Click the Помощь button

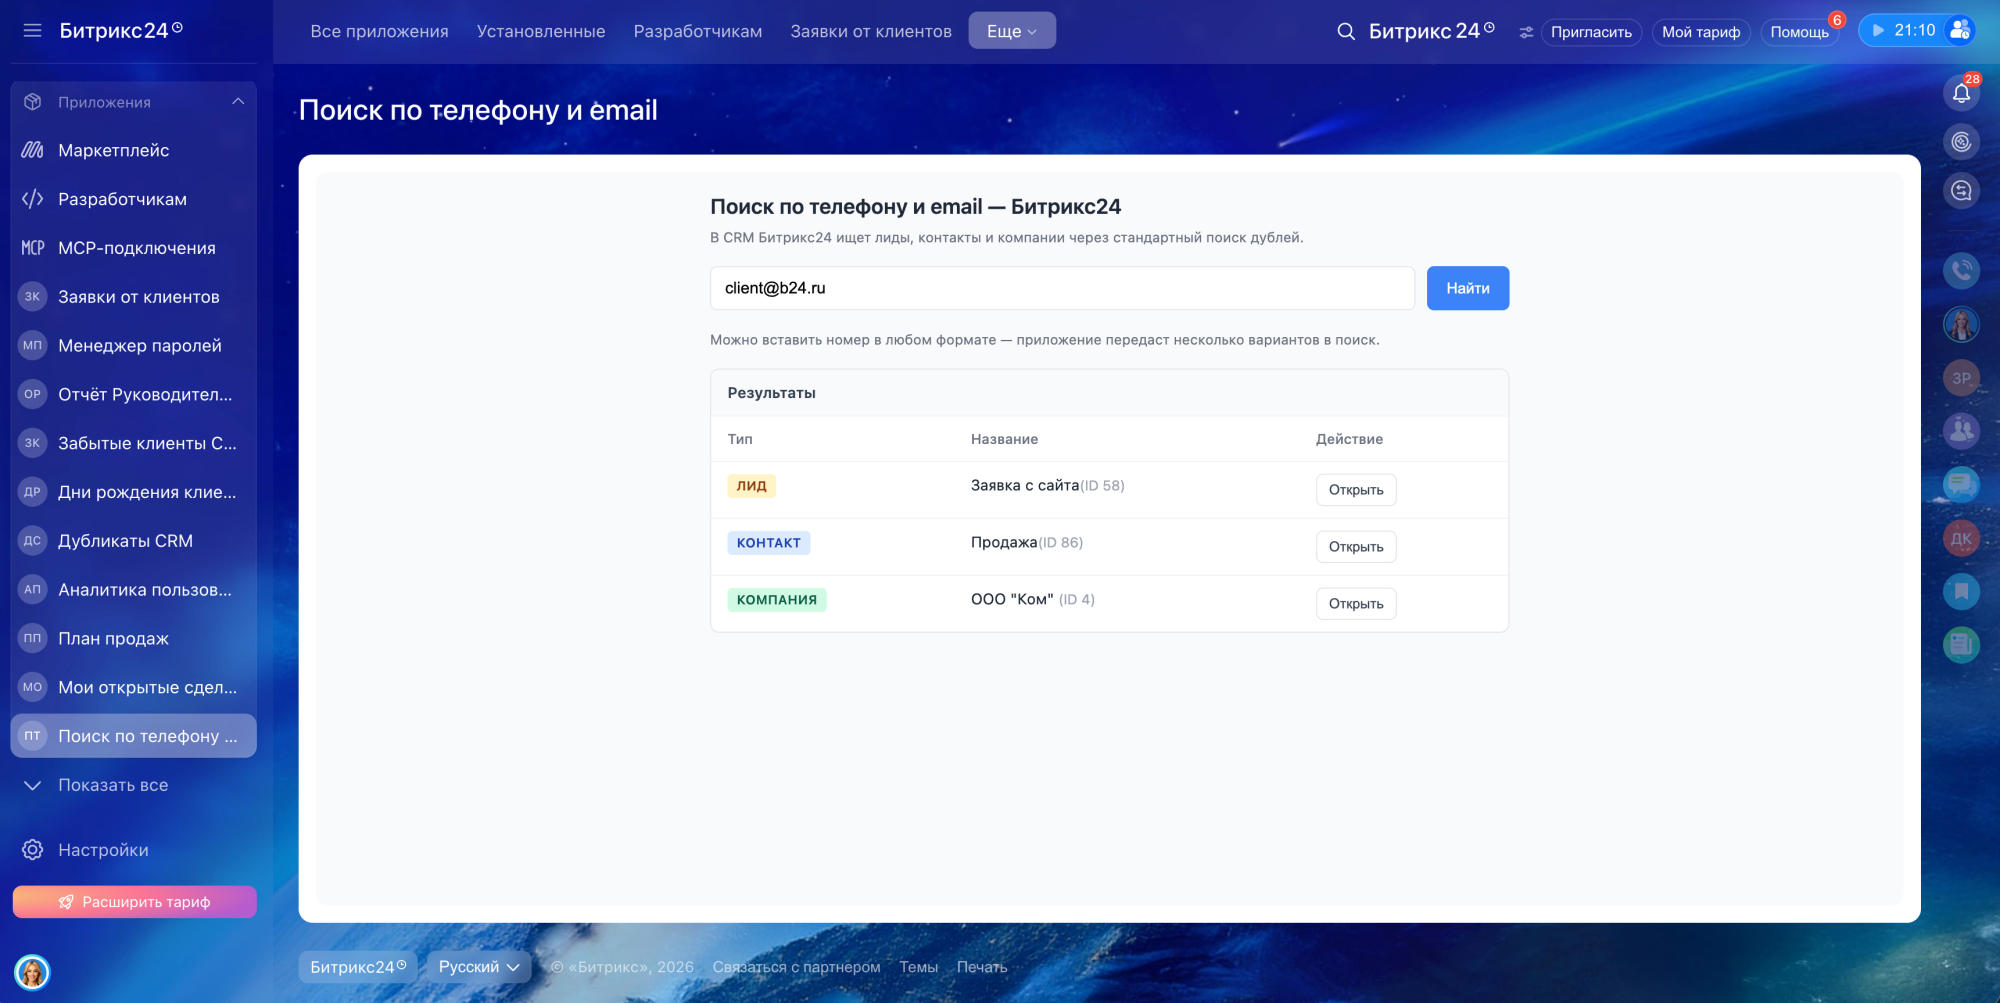pyautogui.click(x=1799, y=32)
